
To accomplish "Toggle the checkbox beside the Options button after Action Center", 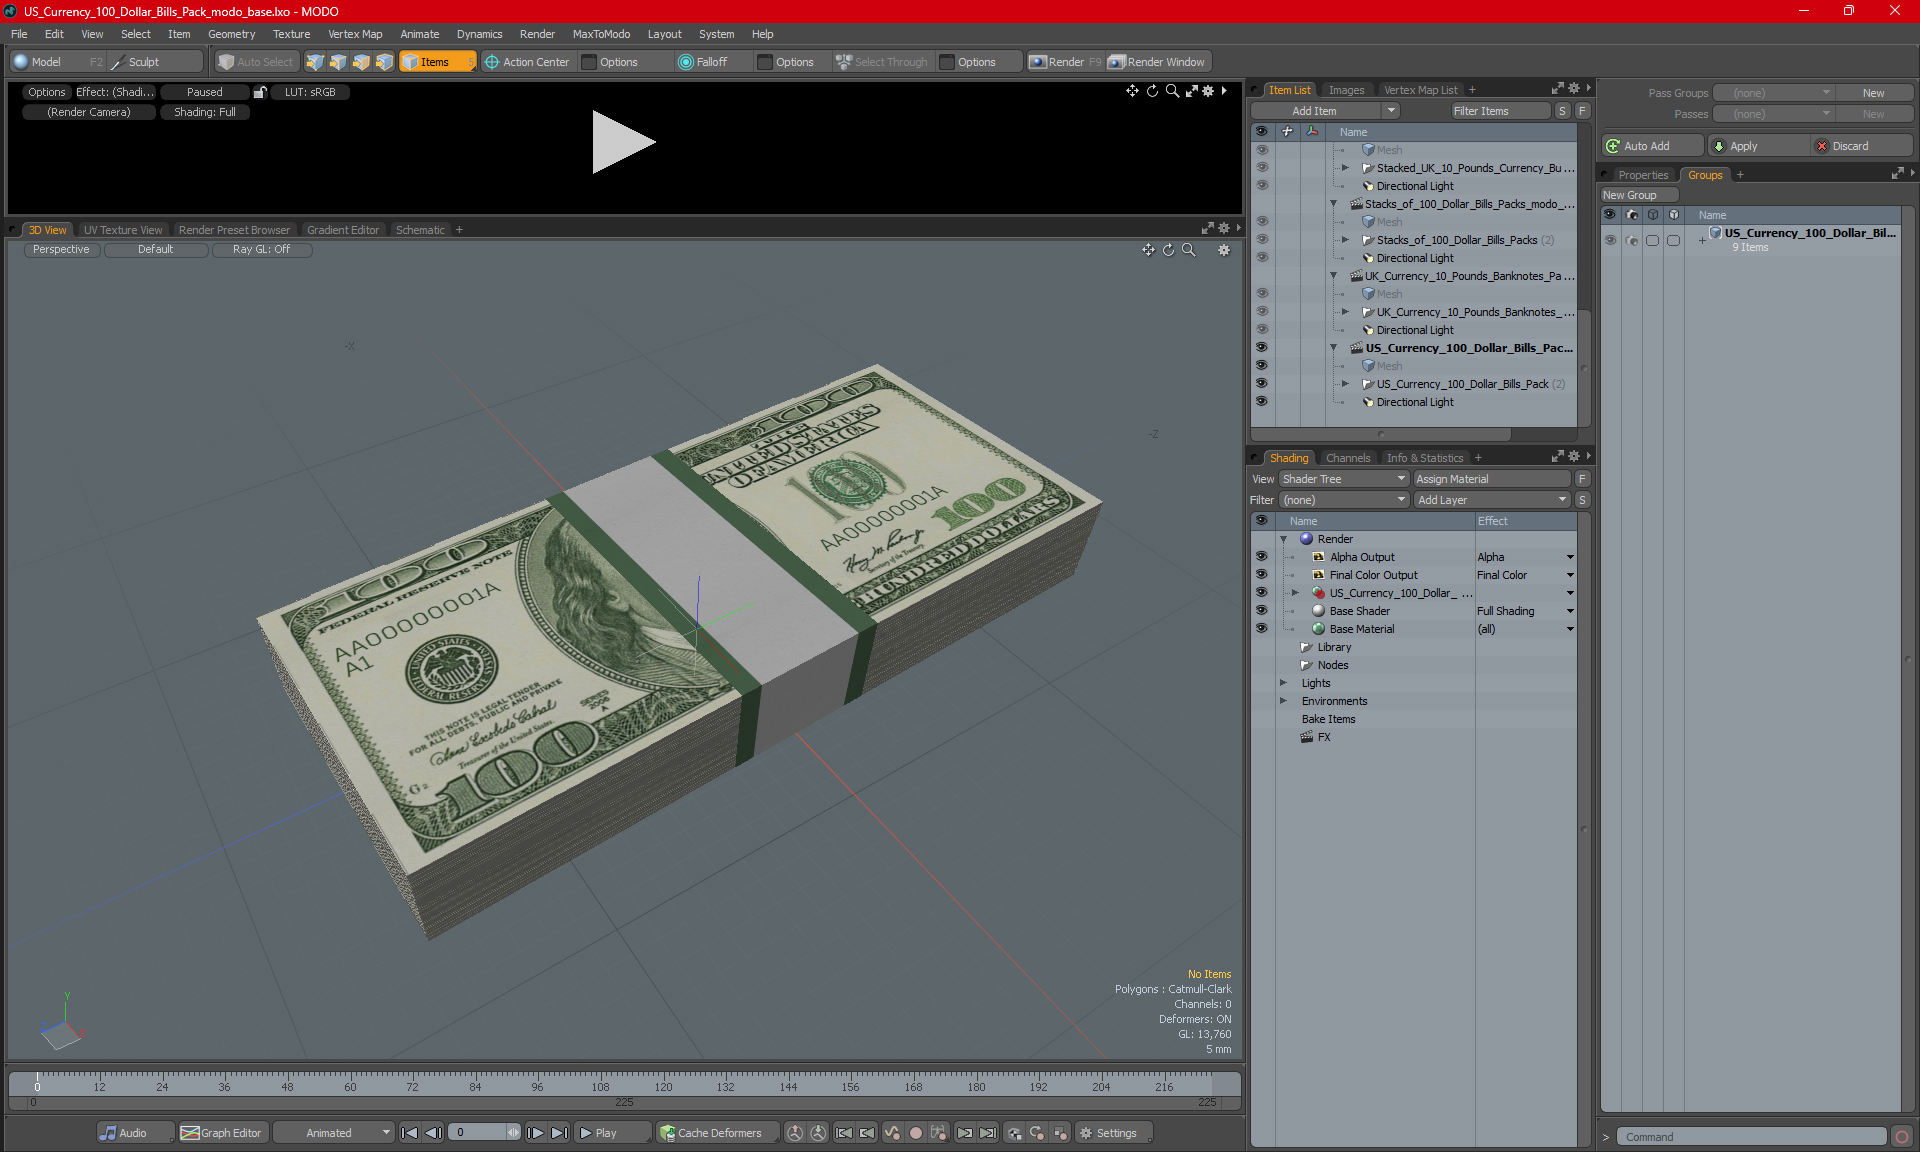I will pyautogui.click(x=589, y=62).
